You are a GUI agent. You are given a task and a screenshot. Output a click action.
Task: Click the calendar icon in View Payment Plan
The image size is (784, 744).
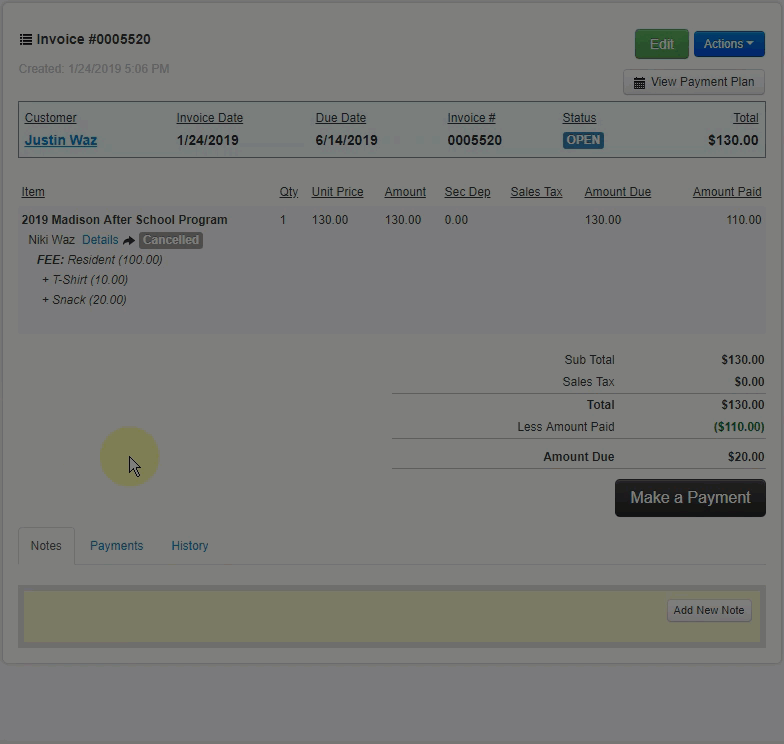click(x=639, y=82)
